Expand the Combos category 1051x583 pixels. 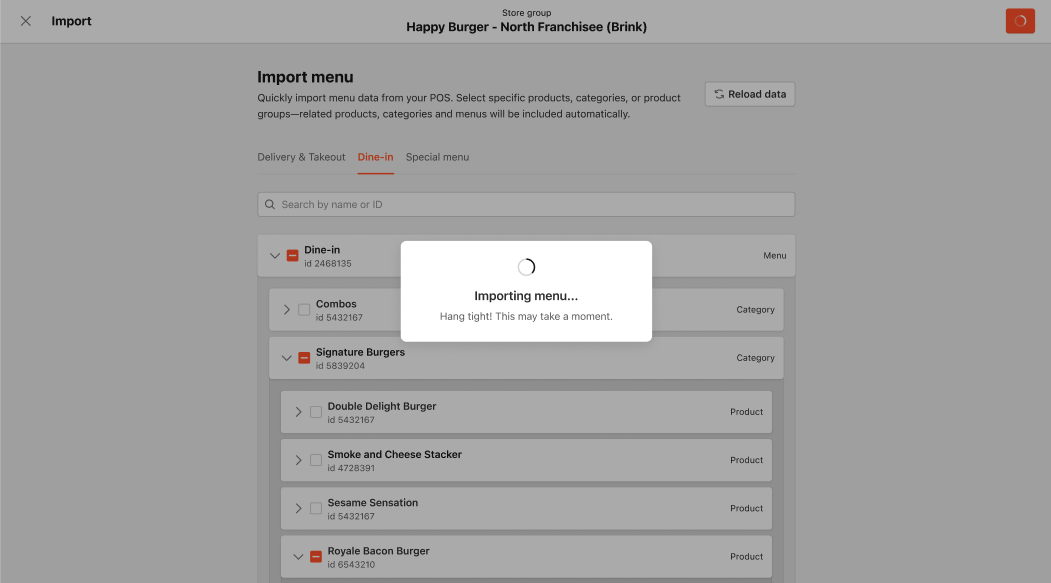286,310
